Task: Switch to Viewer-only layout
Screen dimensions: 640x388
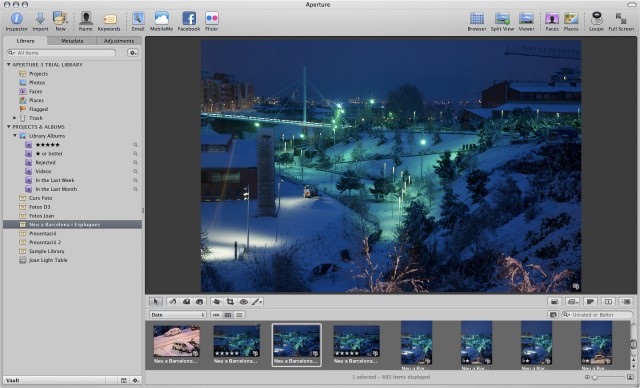Action: click(526, 21)
